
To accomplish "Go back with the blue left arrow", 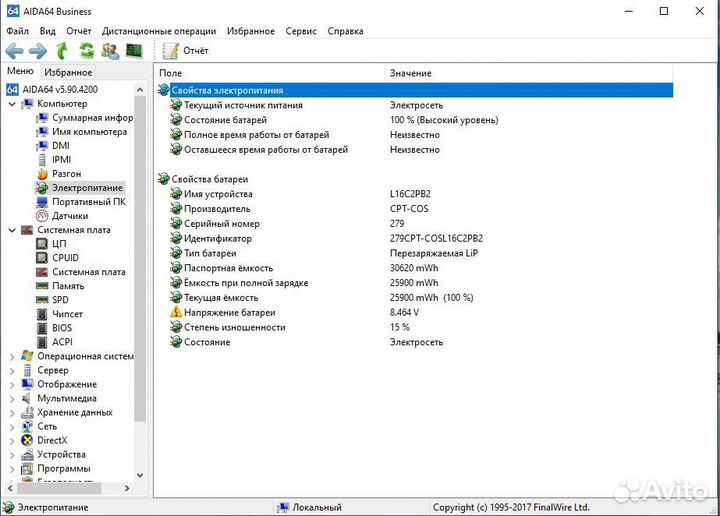I will click(x=14, y=50).
